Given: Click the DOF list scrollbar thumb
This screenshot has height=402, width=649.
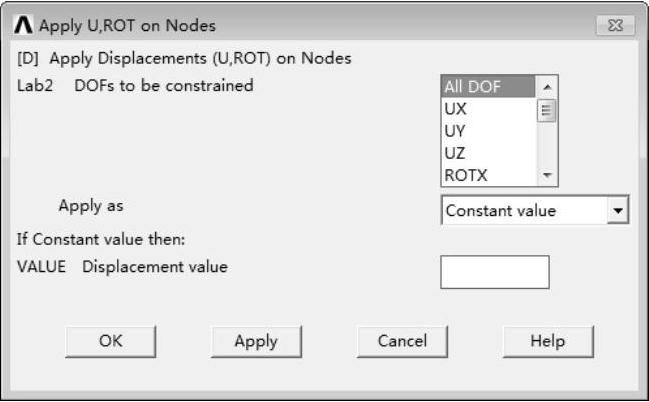Looking at the screenshot, I should 546,111.
